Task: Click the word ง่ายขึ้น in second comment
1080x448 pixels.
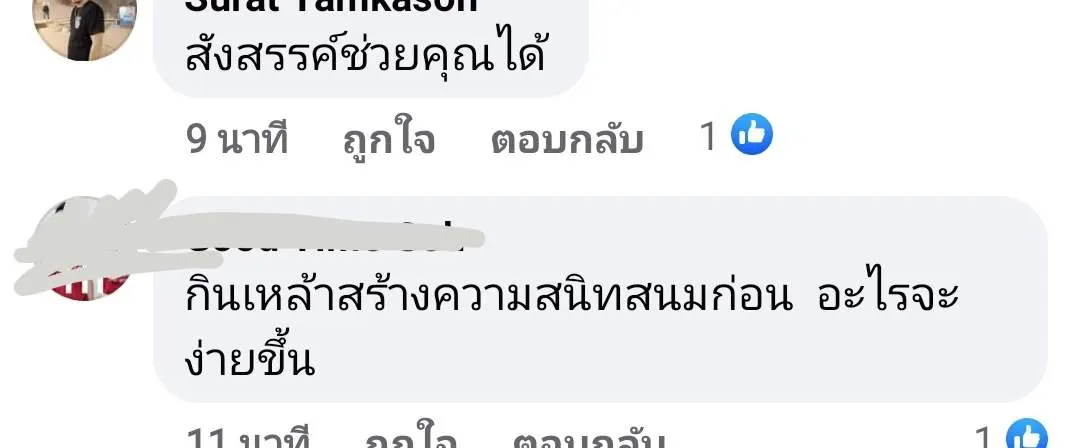Action: coord(249,358)
